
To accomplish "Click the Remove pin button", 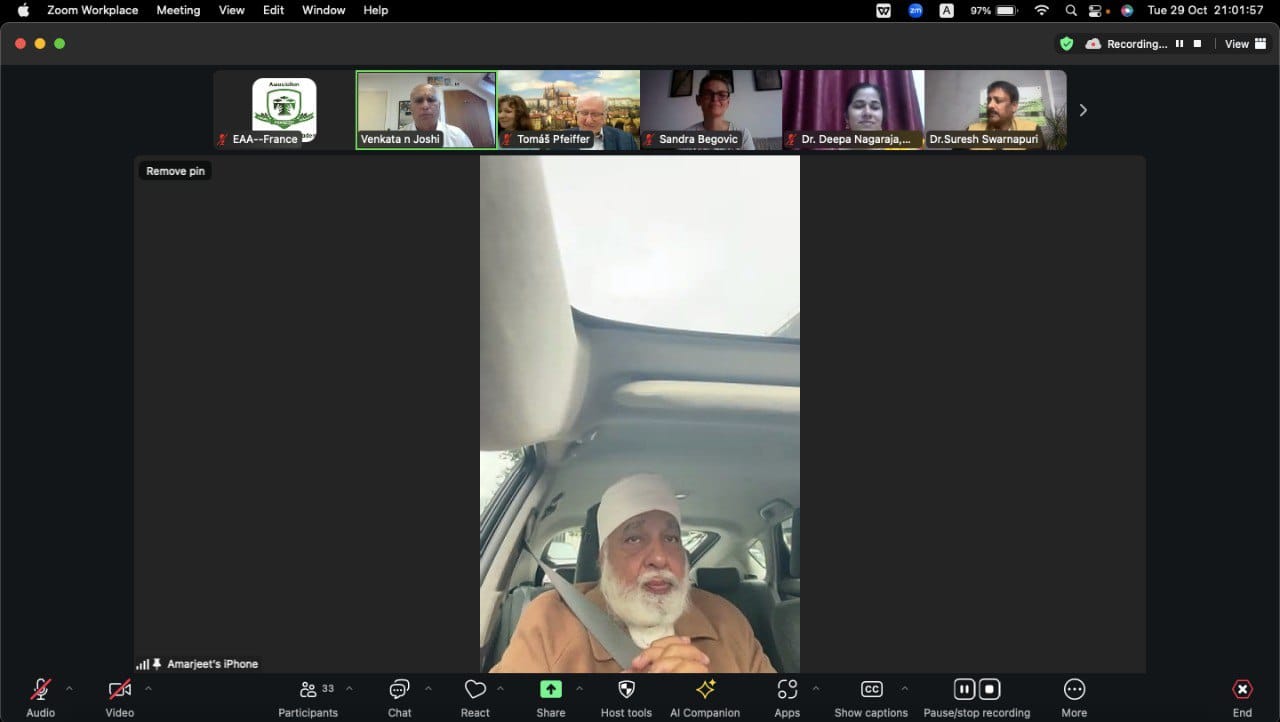I will 175,171.
